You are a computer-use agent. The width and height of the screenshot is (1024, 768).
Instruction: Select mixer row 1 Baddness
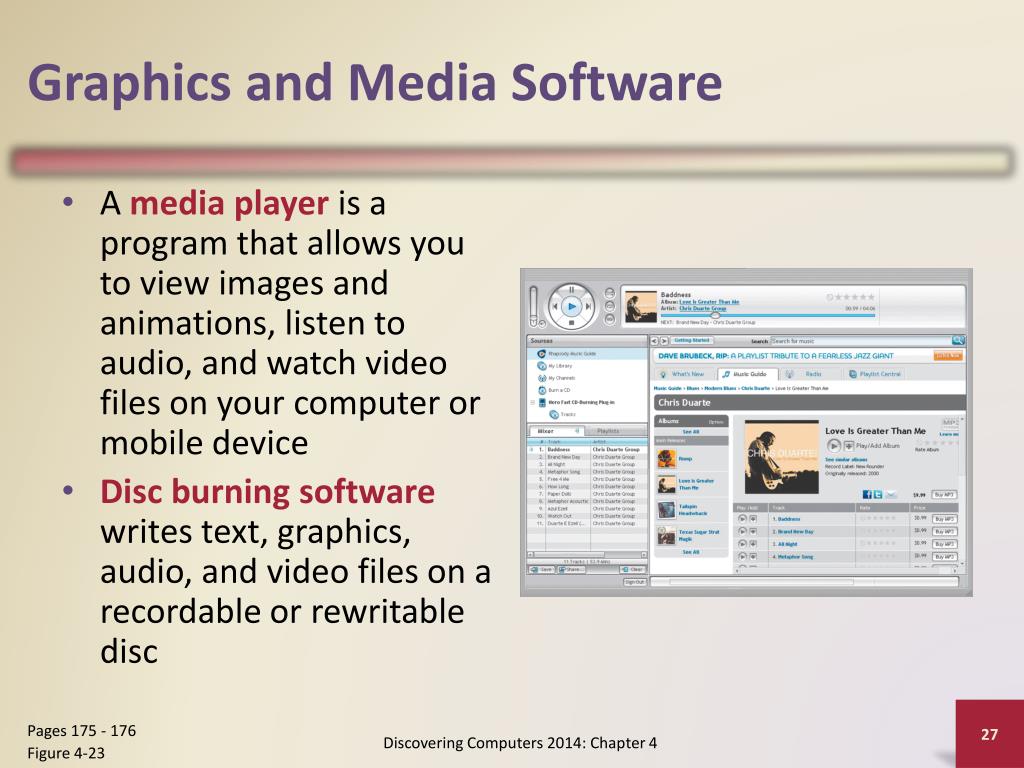coord(587,449)
